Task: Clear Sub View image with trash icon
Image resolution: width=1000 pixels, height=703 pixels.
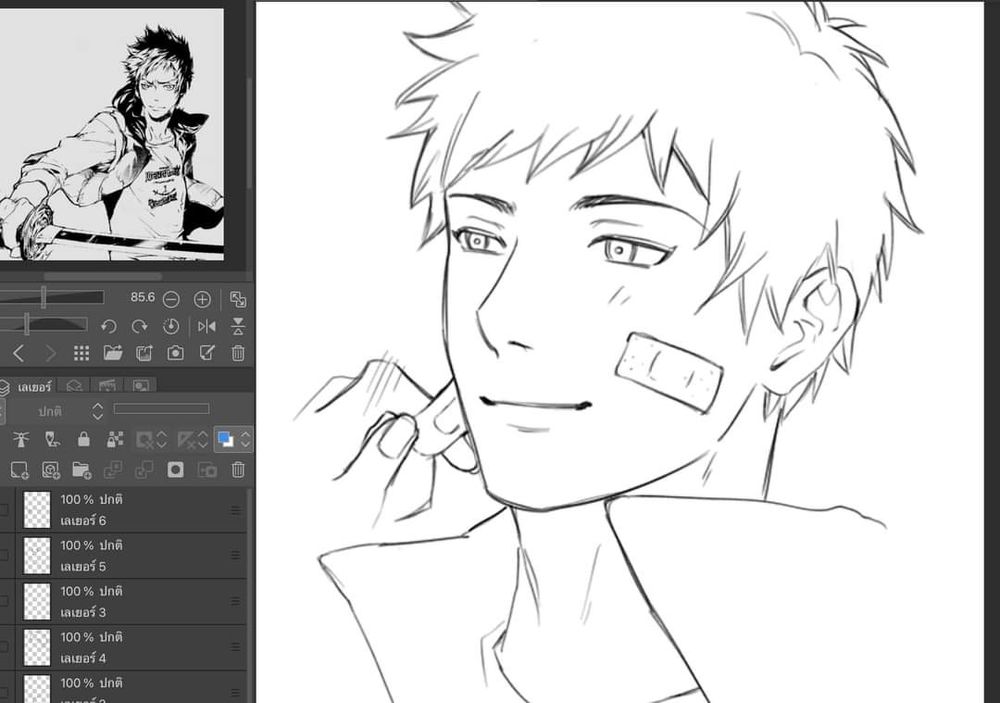Action: coord(238,353)
